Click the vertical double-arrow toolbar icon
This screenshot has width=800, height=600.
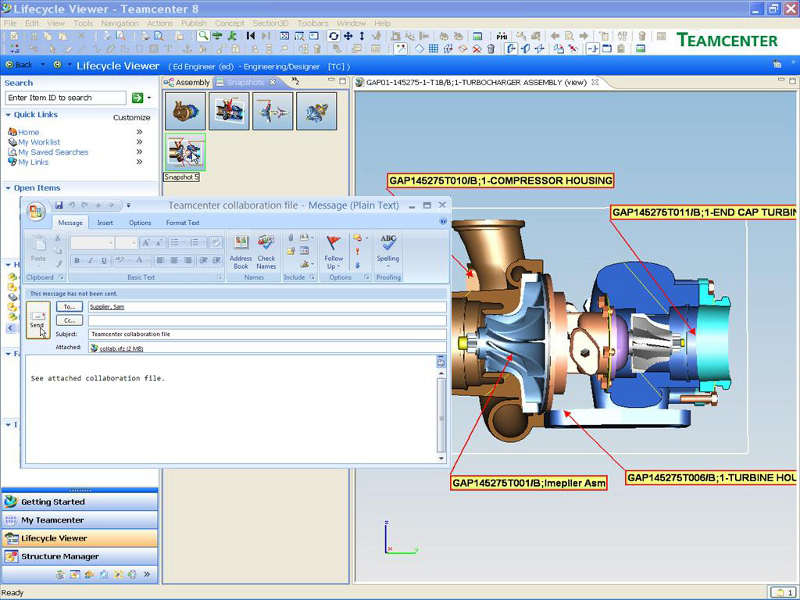point(362,36)
